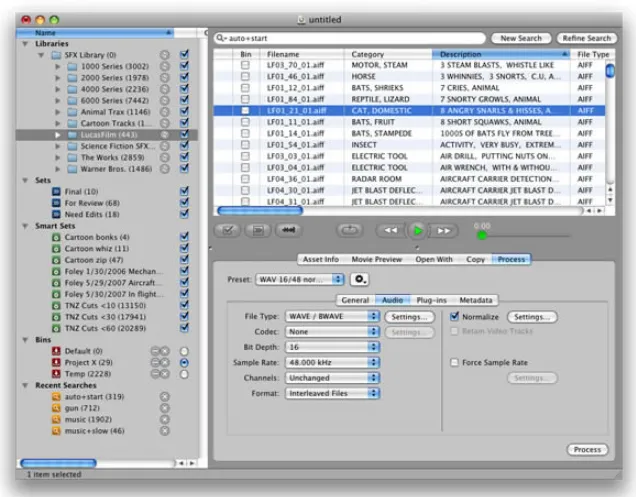The height and width of the screenshot is (497, 636).
Task: Click the Cartoon bonks smart set icon
Action: (x=56, y=237)
